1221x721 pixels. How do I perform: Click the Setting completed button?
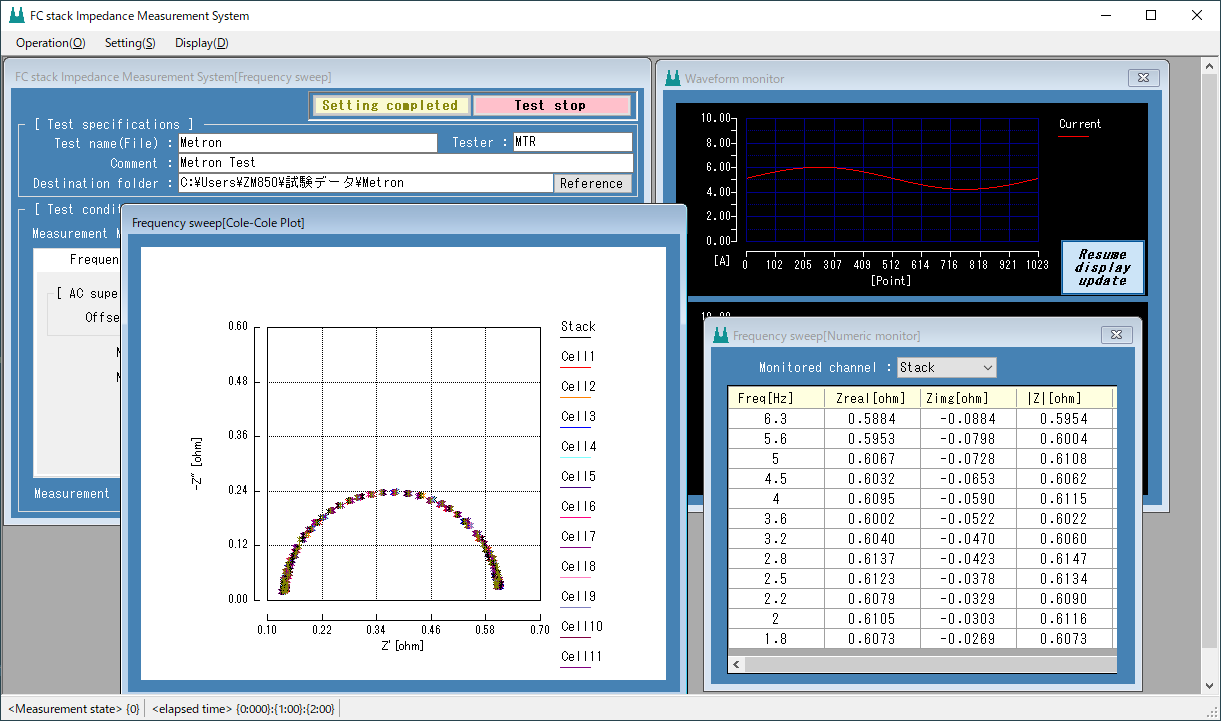click(x=390, y=105)
